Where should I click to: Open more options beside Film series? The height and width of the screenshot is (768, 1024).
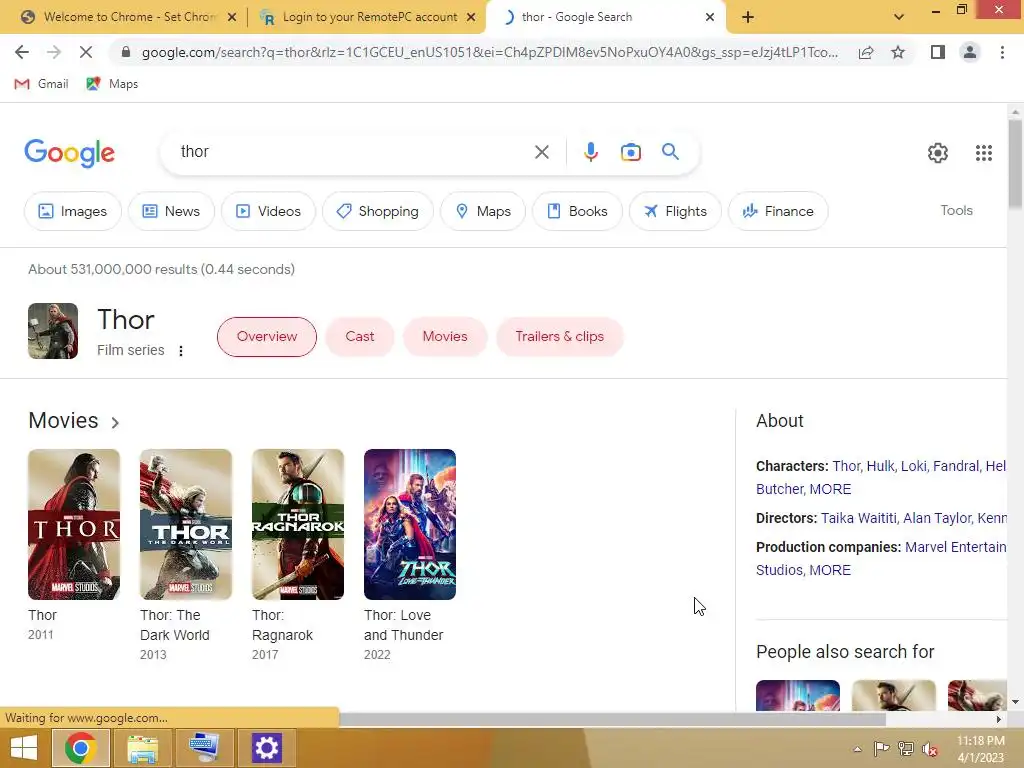(x=181, y=351)
